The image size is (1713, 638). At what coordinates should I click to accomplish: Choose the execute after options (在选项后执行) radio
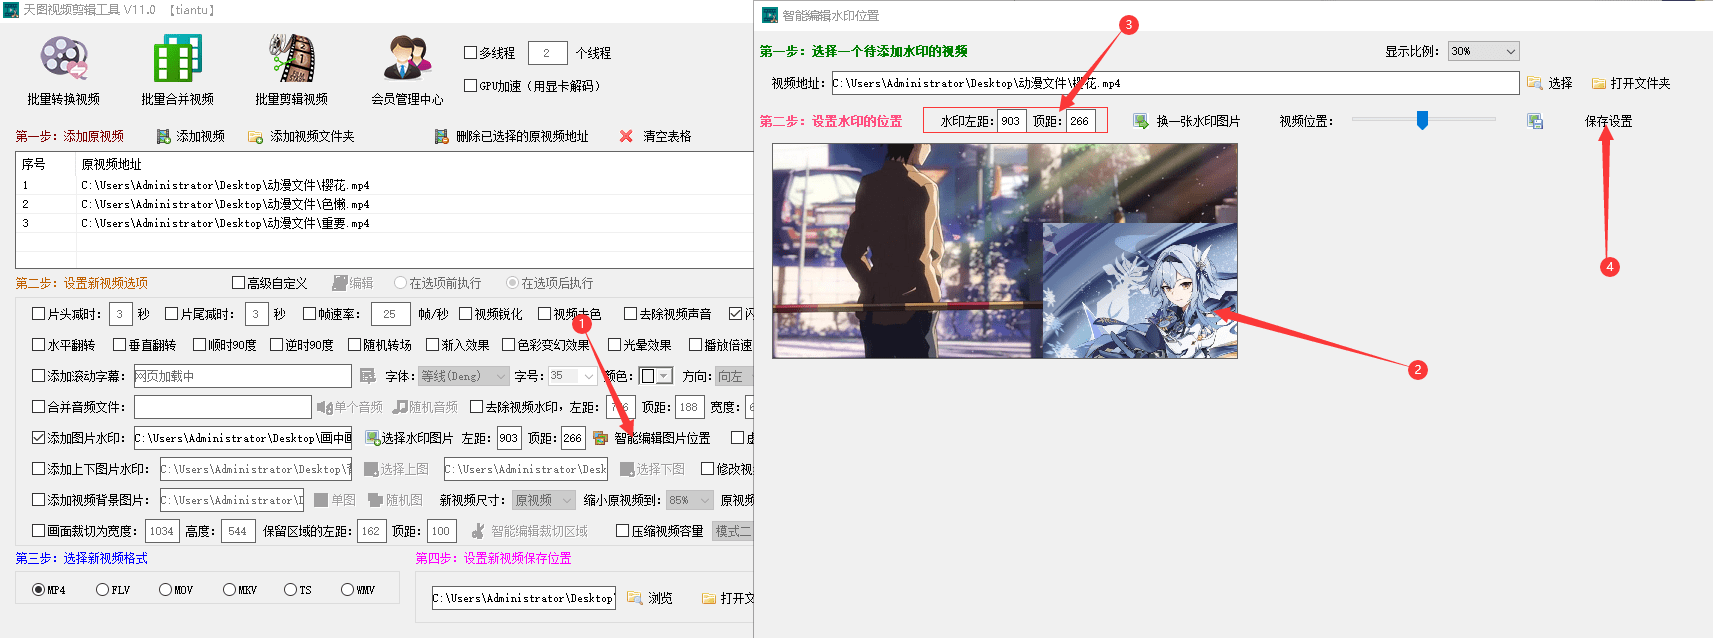pos(512,283)
